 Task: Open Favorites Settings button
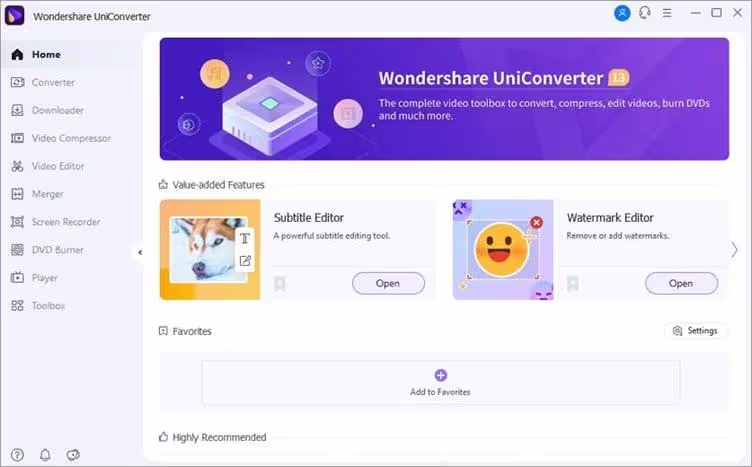(x=695, y=331)
